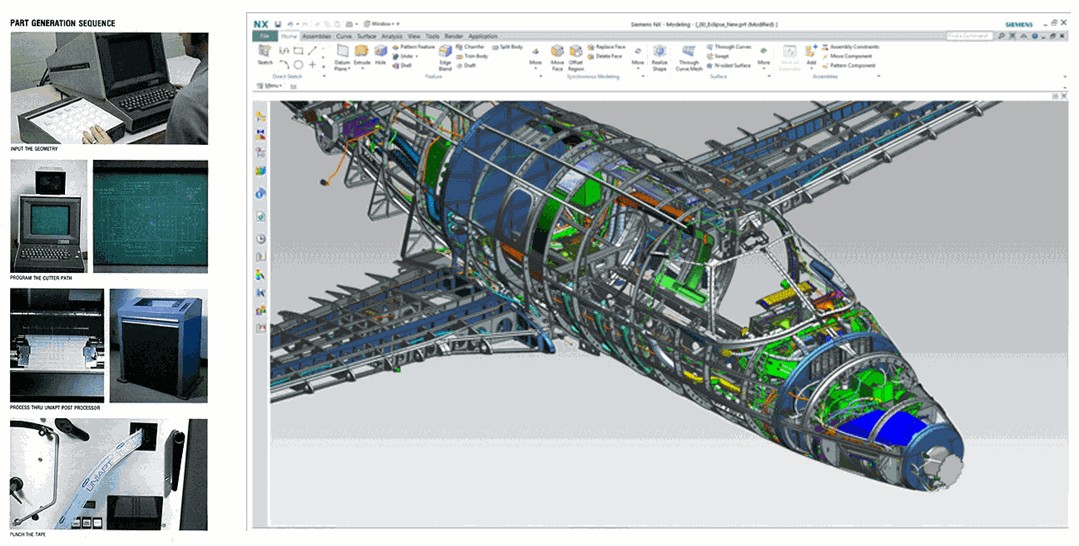This screenshot has width=1079, height=546.
Task: Switch to the Assemblies ribbon tab
Action: pos(317,36)
